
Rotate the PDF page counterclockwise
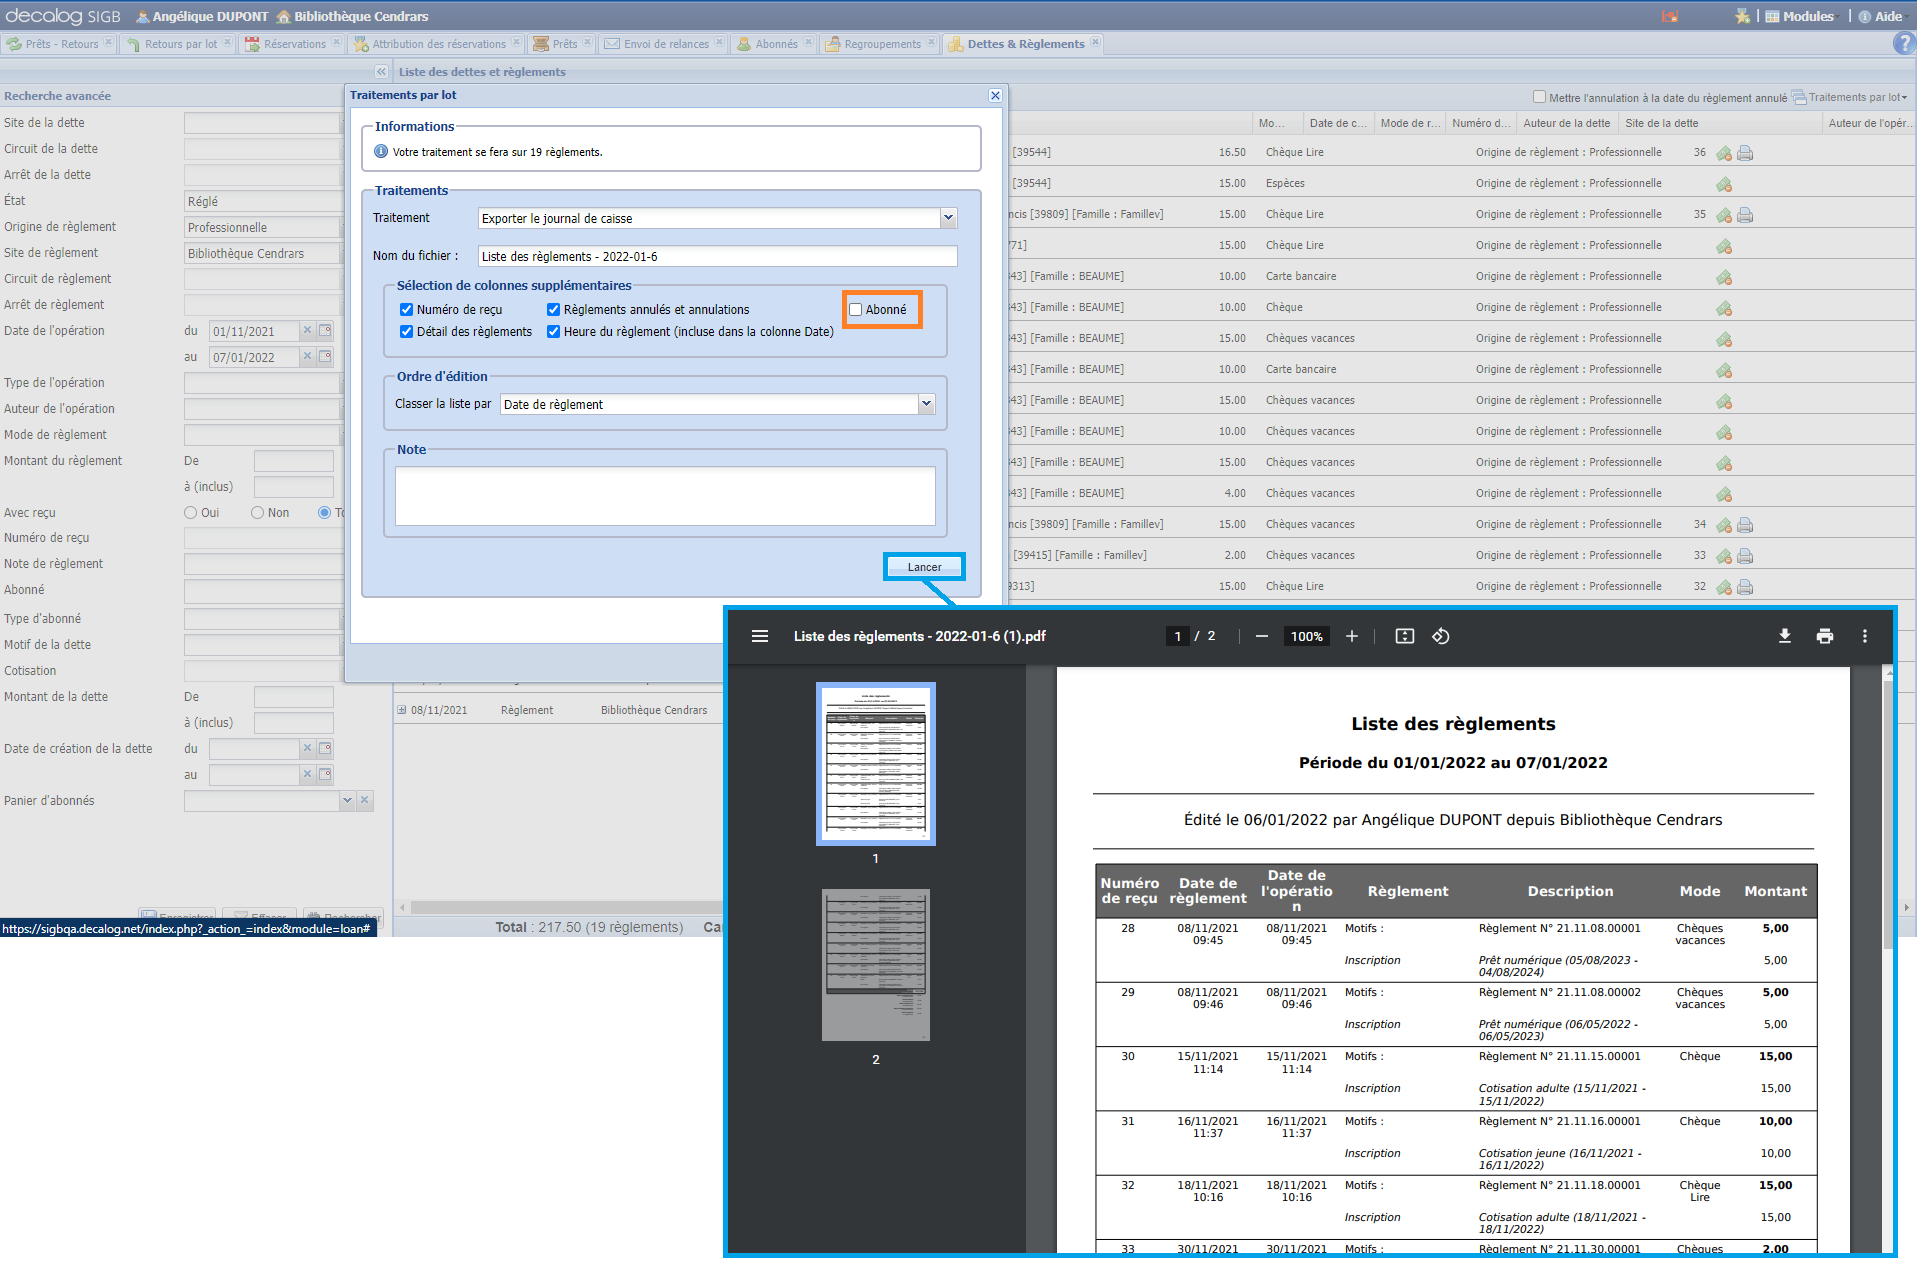[1440, 636]
